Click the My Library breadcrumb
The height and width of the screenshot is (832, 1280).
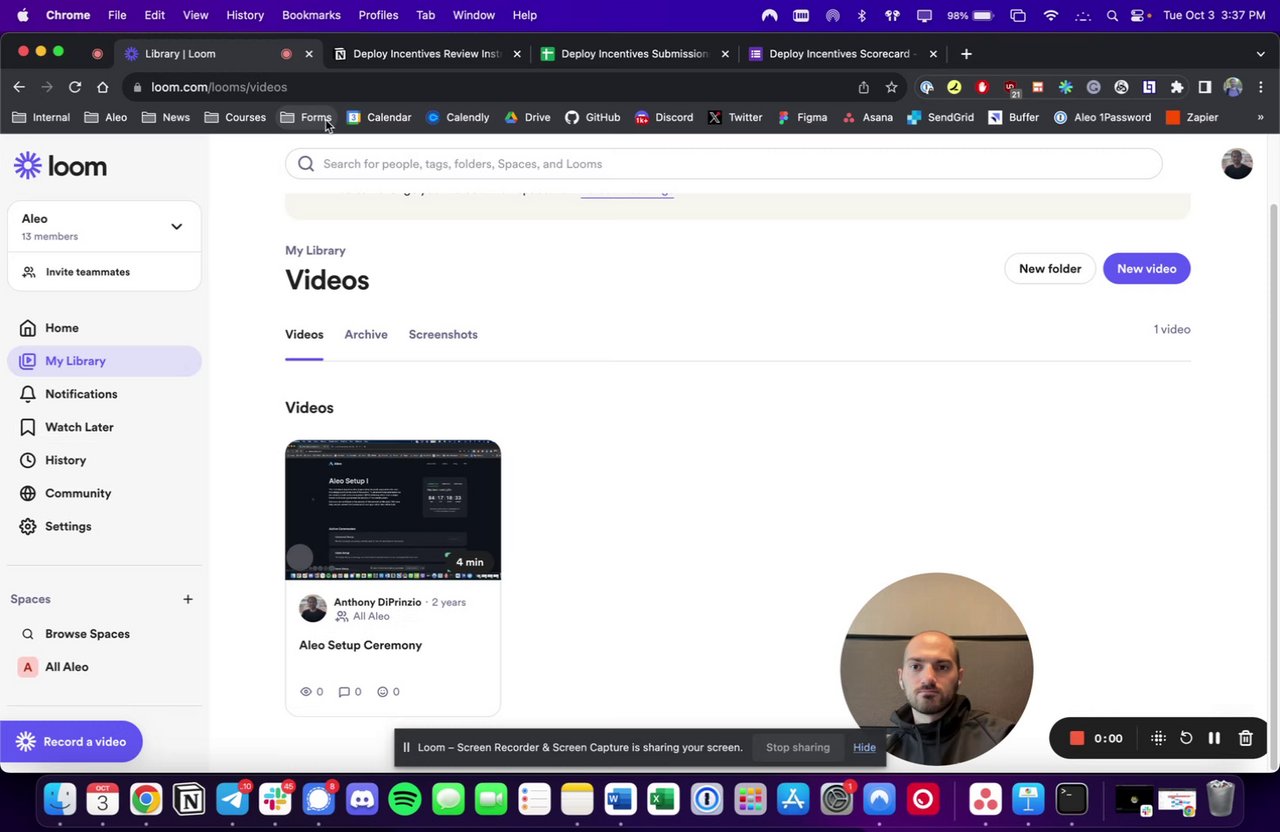coord(315,250)
